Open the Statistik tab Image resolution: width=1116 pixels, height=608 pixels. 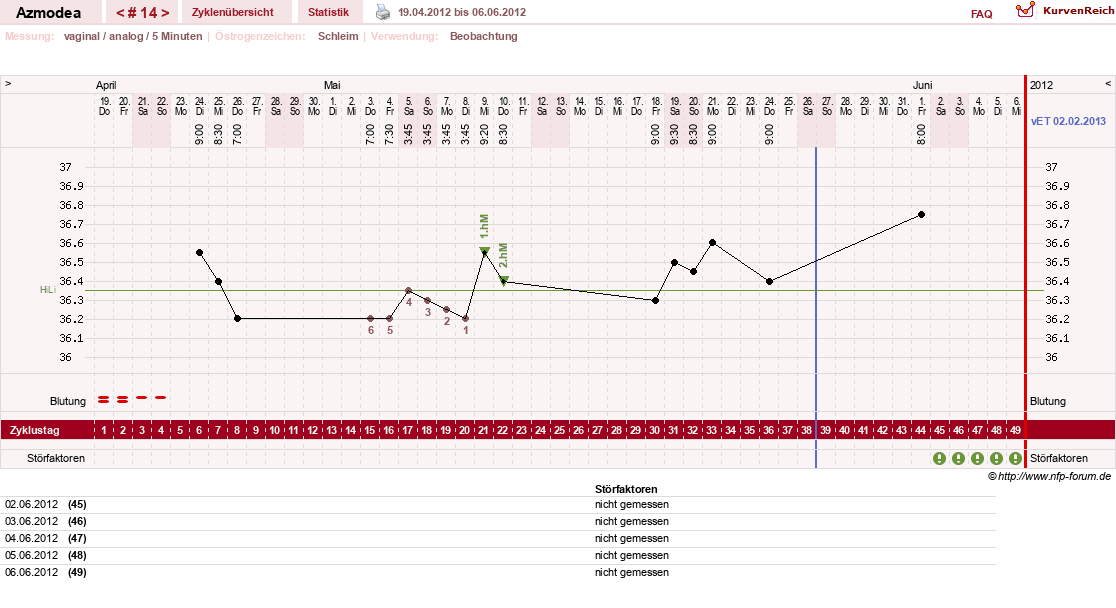(328, 12)
